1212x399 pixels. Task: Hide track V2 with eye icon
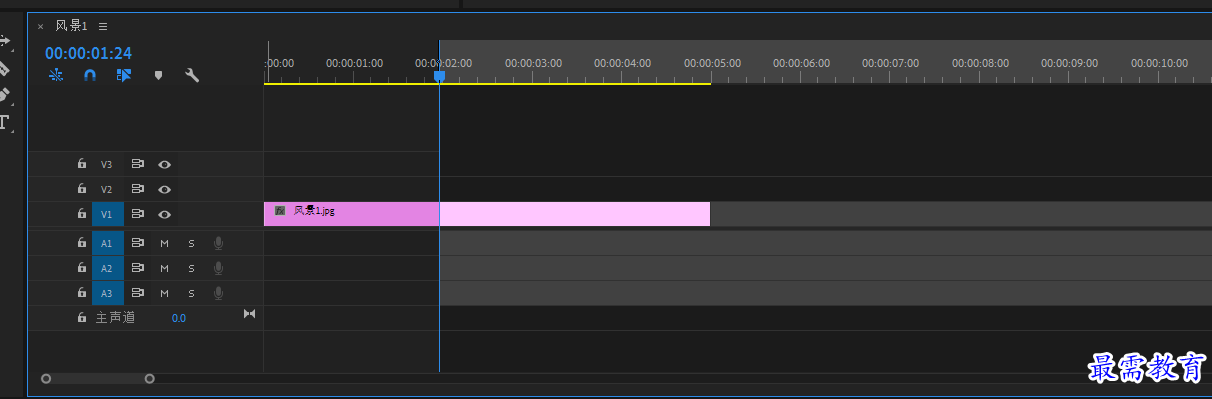tap(164, 189)
